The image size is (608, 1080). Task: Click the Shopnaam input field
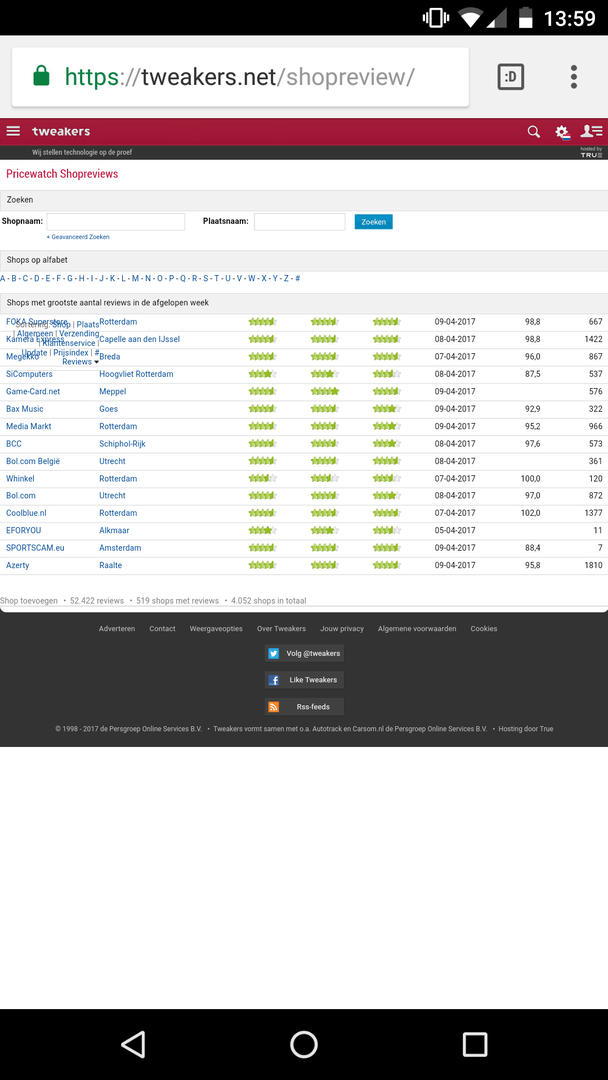116,222
